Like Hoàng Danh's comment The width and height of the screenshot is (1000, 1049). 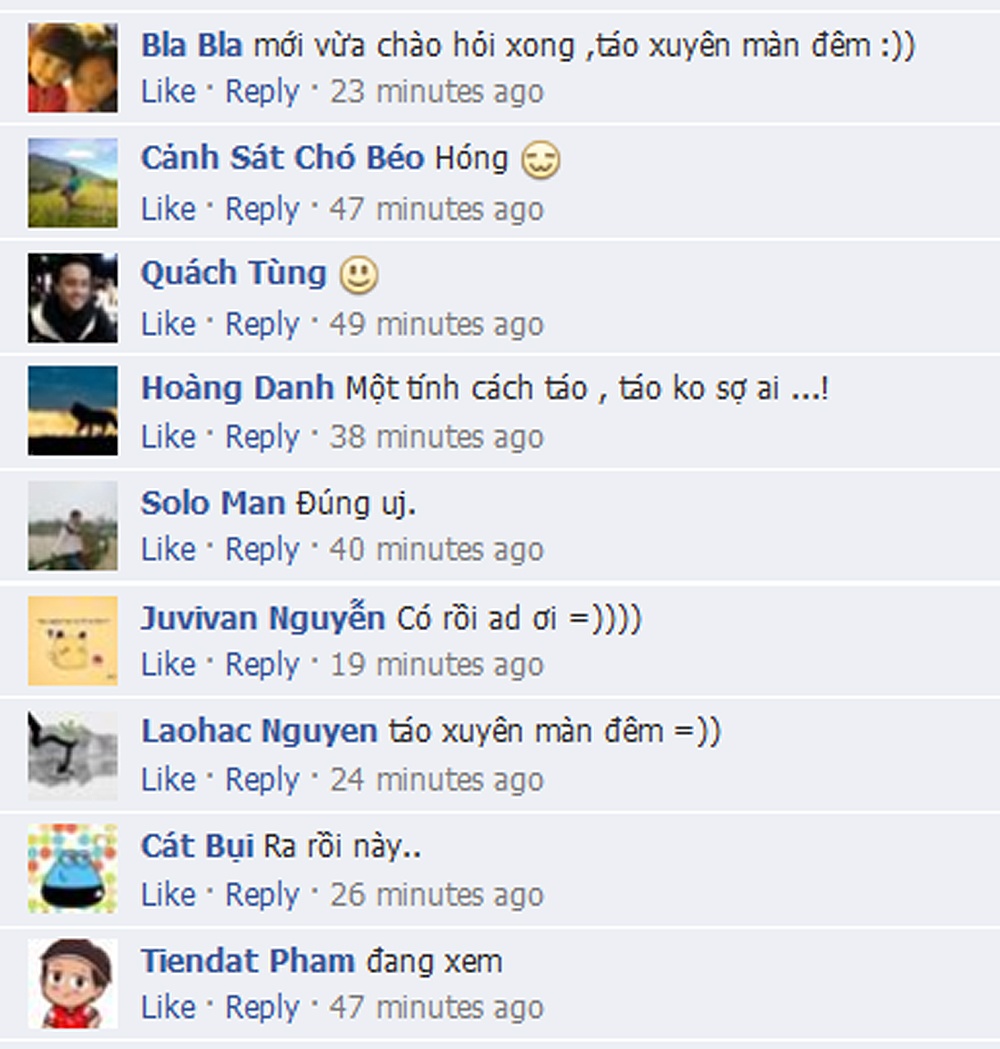pos(168,437)
